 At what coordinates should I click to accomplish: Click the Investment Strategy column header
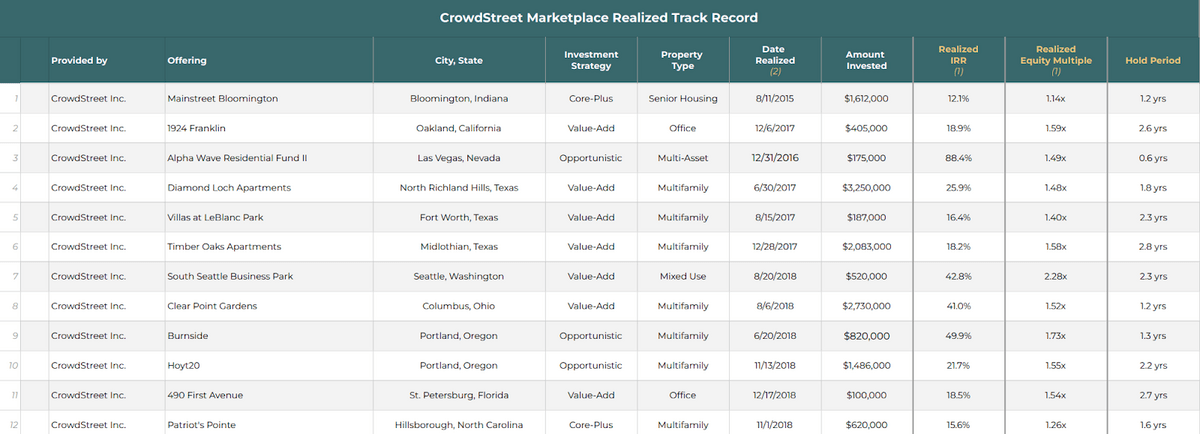(x=591, y=60)
